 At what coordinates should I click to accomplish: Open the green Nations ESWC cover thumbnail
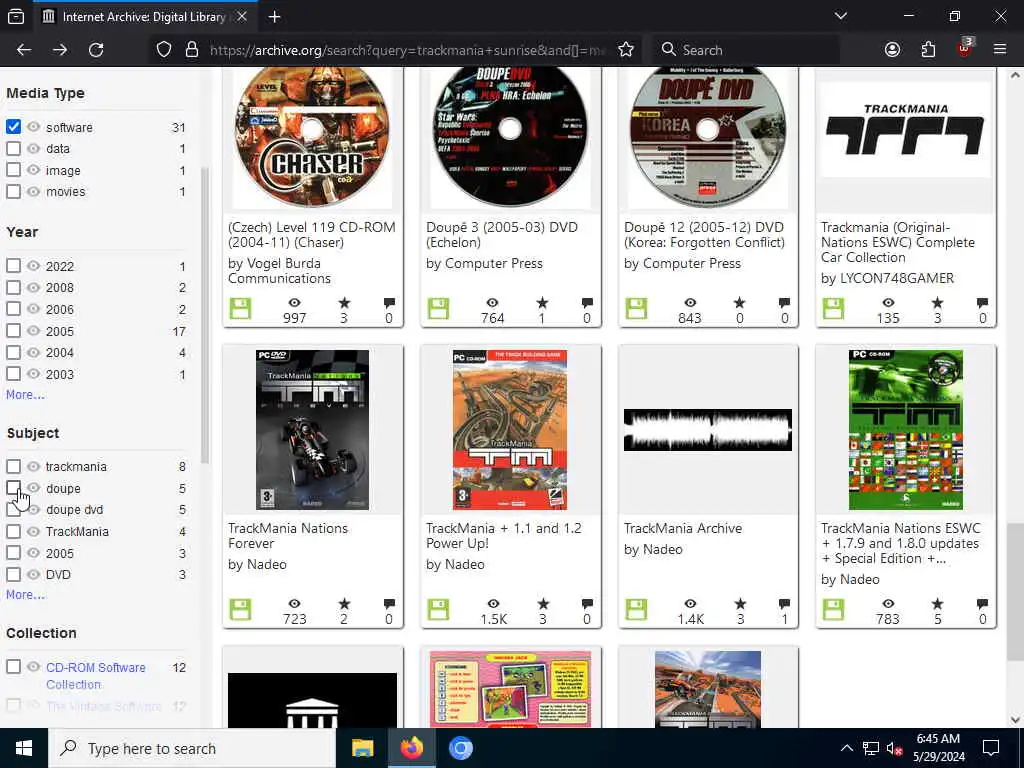(x=906, y=430)
